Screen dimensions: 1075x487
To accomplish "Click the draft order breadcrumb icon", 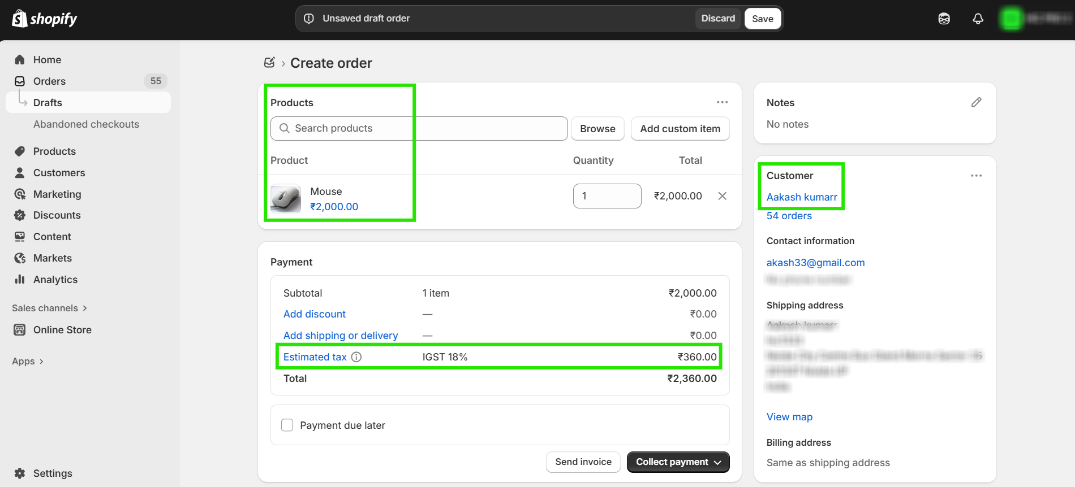I will pyautogui.click(x=269, y=63).
